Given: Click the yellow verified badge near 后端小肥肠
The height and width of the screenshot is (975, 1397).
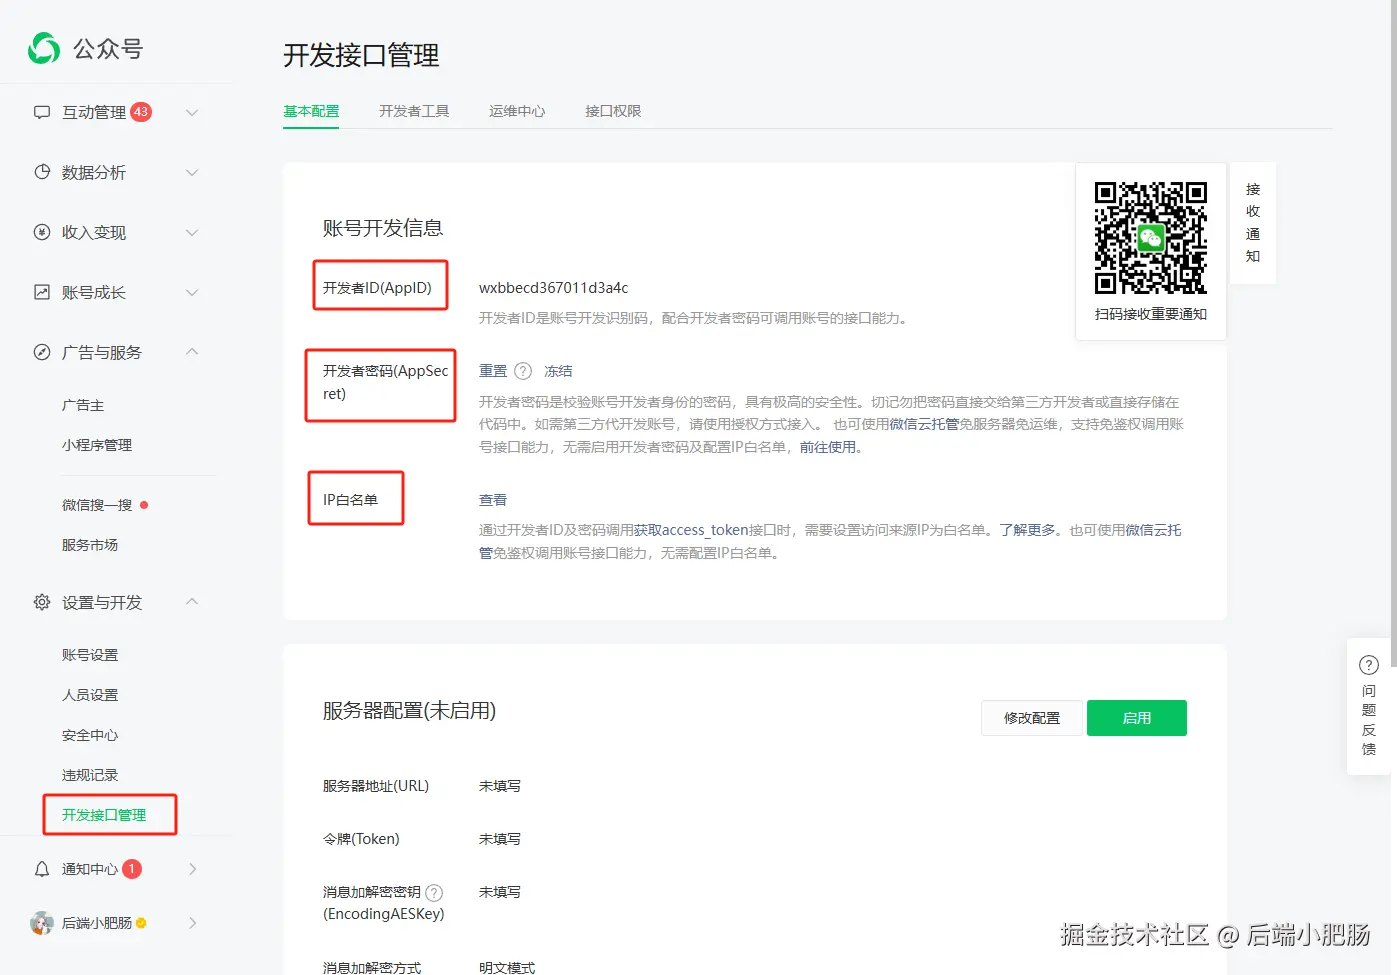Looking at the screenshot, I should [141, 923].
